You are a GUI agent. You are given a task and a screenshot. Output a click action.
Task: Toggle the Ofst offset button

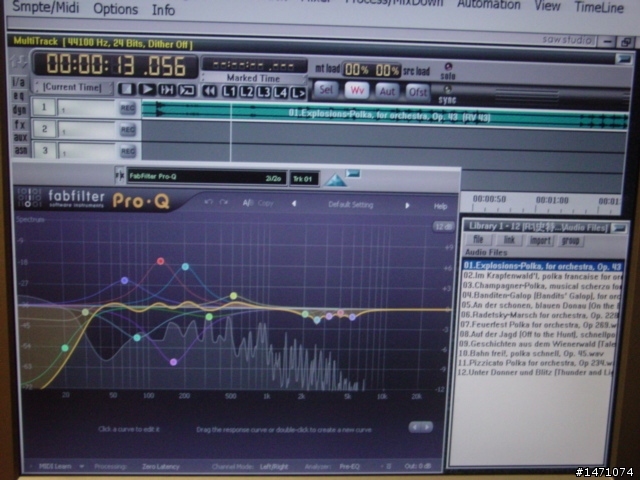tap(418, 92)
